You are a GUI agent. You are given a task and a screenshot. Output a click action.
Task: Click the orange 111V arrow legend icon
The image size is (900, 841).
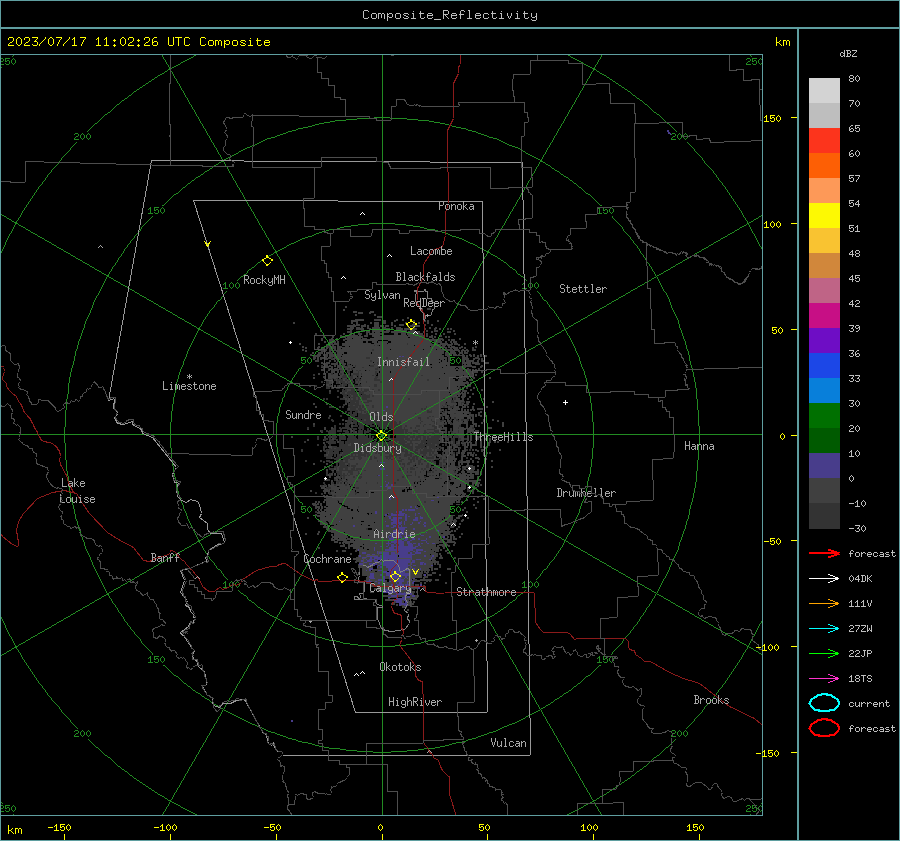point(824,603)
